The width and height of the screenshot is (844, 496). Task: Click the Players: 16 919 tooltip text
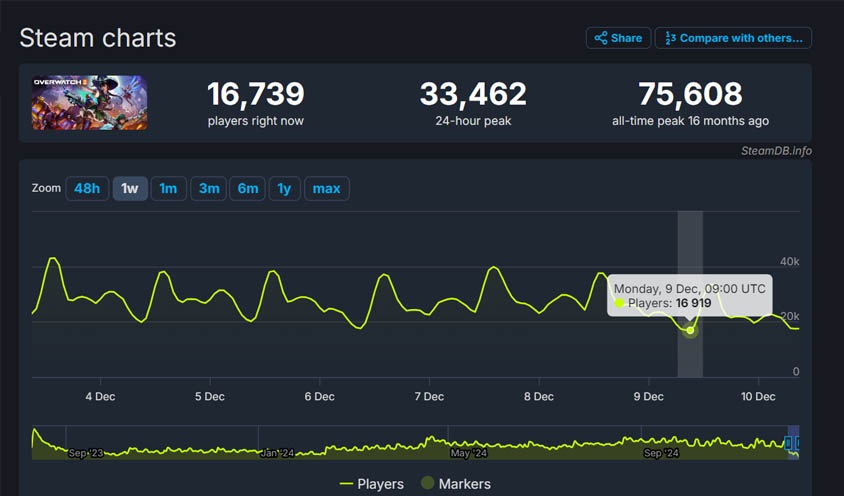(669, 303)
